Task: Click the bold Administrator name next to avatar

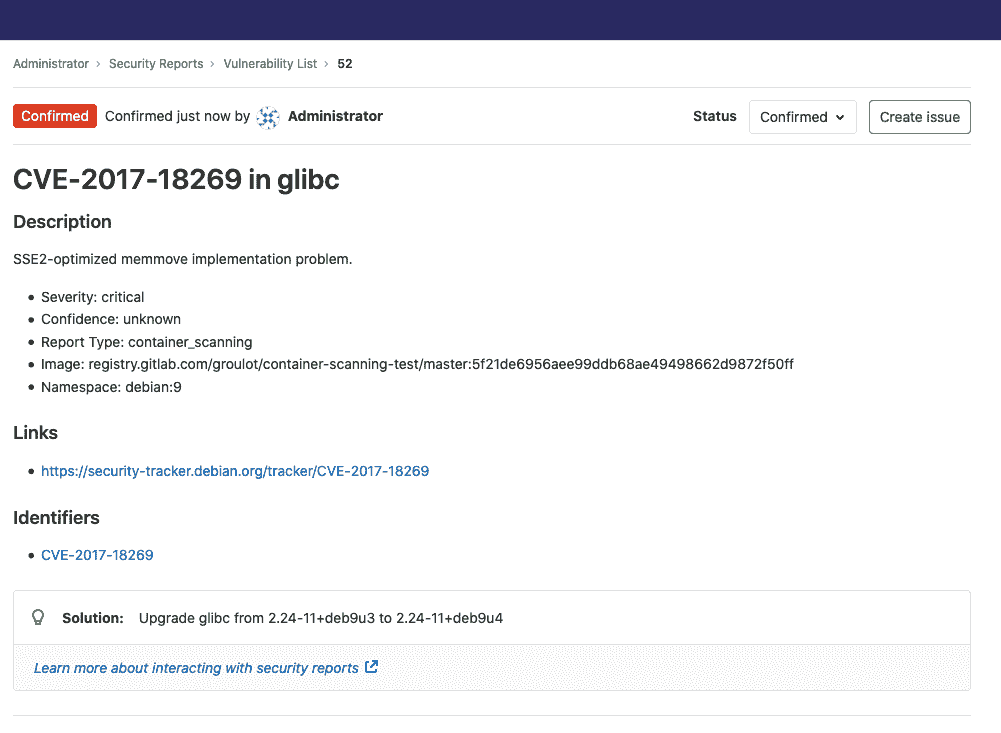Action: click(x=335, y=116)
